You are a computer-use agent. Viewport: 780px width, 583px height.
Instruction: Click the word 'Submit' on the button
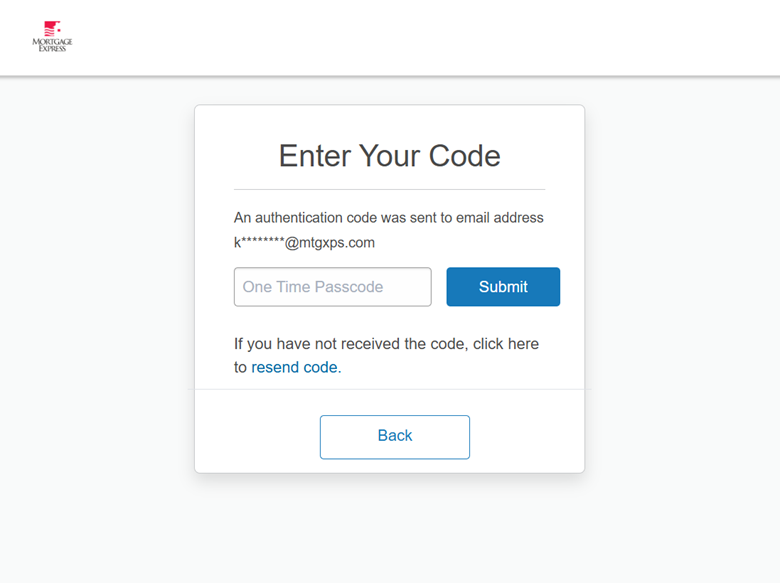(502, 287)
